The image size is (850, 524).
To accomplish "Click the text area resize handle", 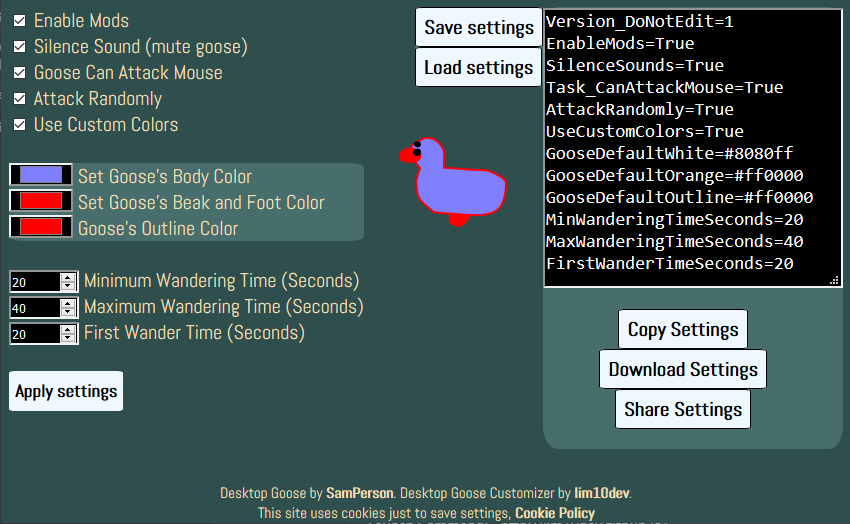I will (x=835, y=280).
